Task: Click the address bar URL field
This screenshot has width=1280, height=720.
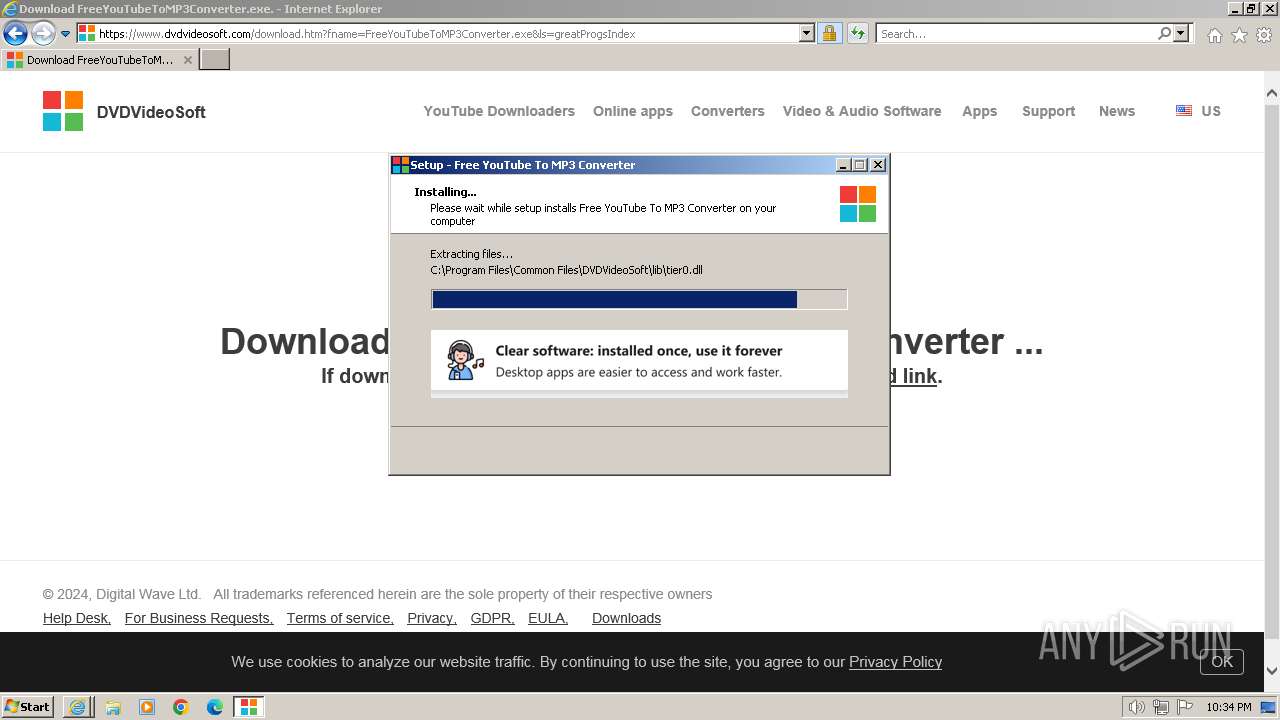Action: click(x=445, y=34)
